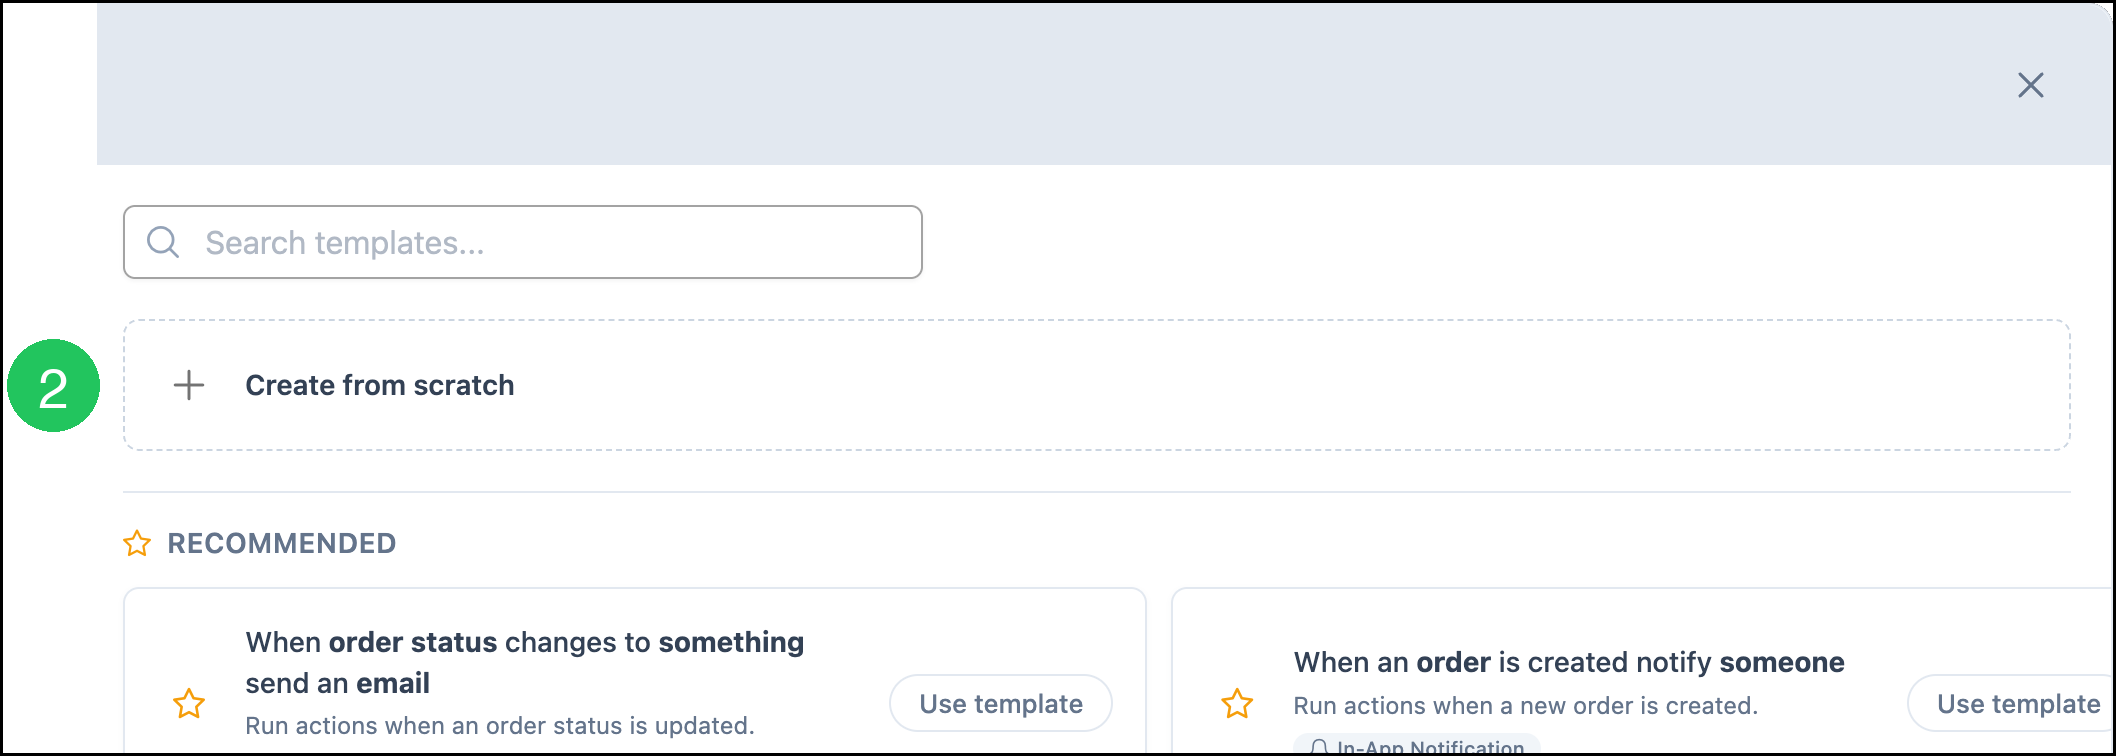Click the green step 2 badge
This screenshot has width=2116, height=756.
[x=54, y=386]
